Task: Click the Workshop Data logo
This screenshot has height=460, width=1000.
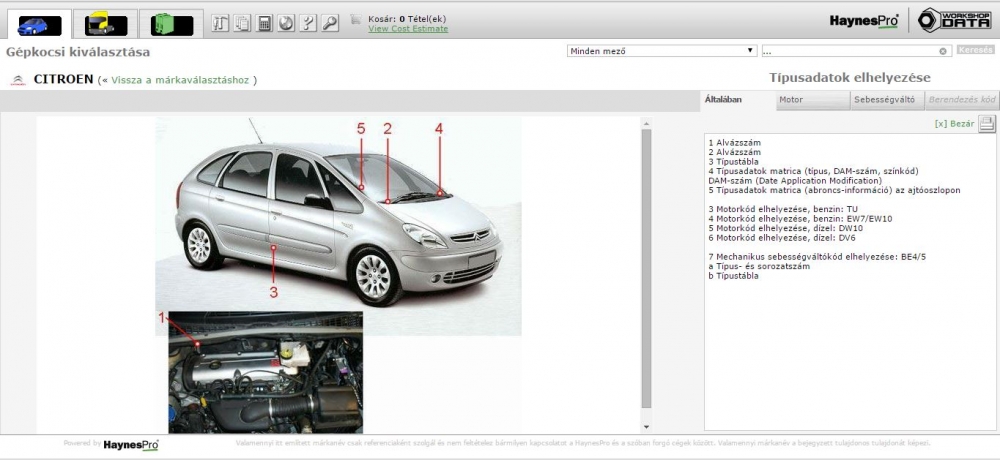Action: click(955, 20)
